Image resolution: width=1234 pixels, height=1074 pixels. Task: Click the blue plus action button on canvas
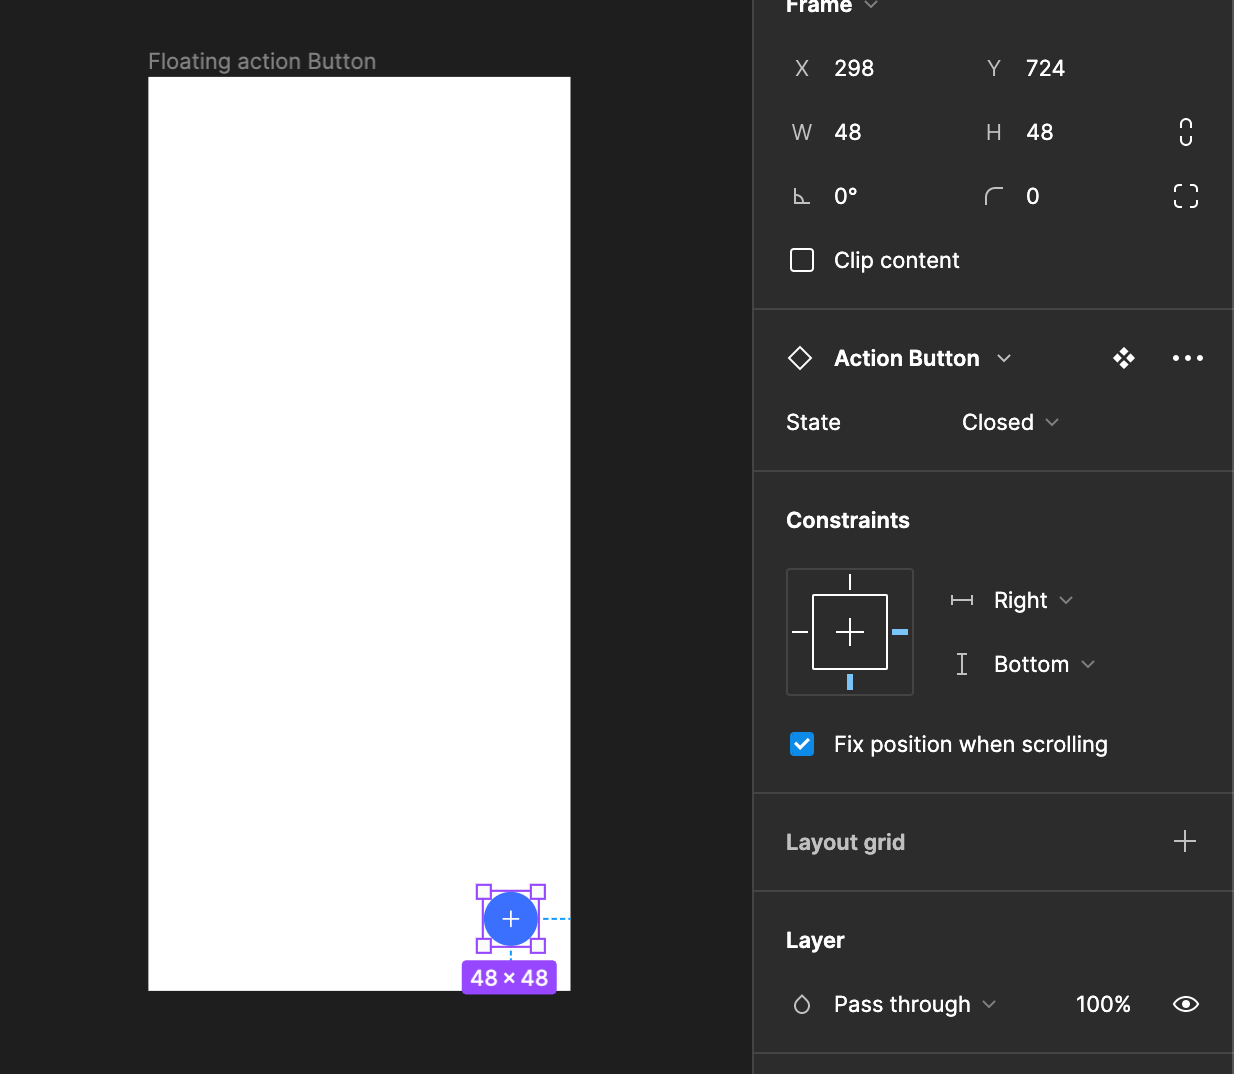pyautogui.click(x=511, y=918)
